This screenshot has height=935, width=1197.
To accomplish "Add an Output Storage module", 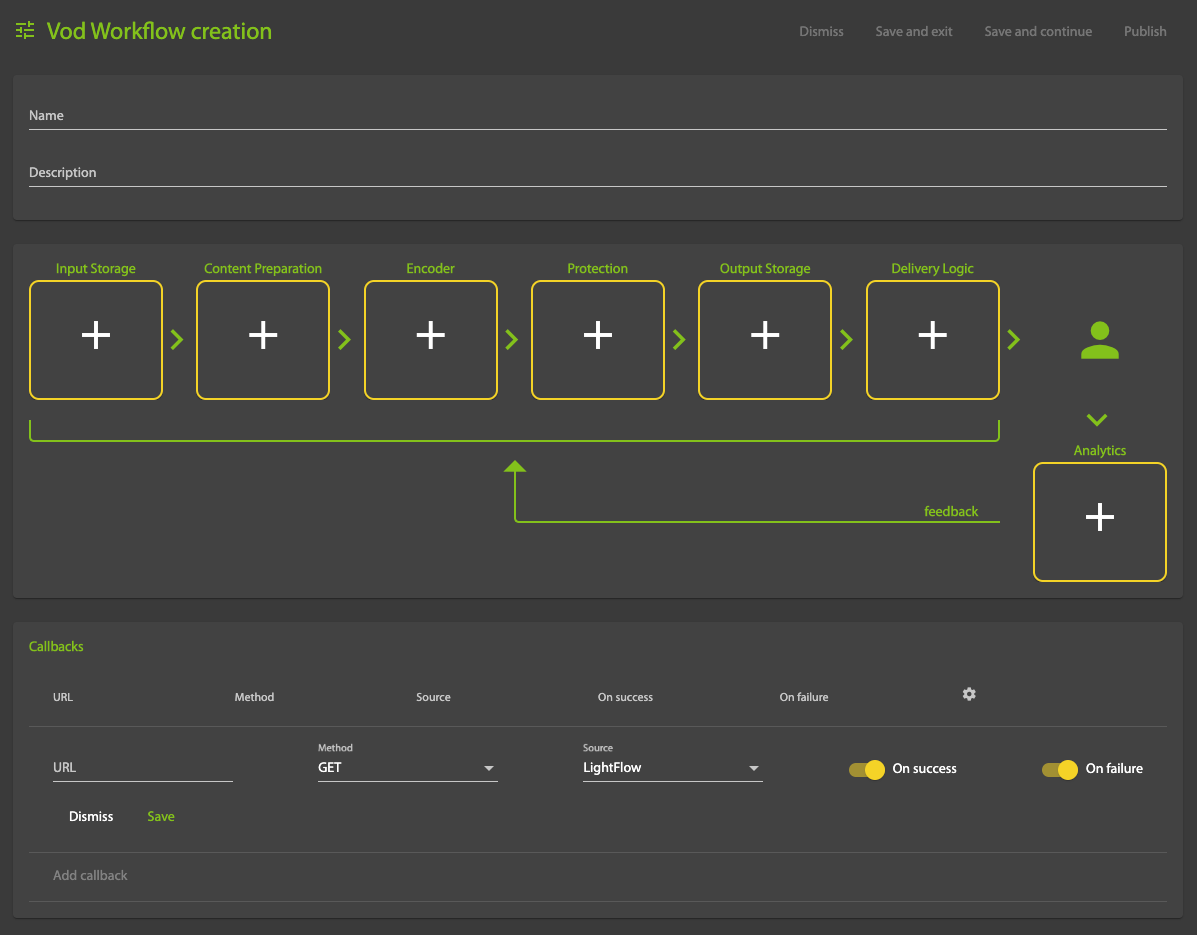I will point(764,340).
